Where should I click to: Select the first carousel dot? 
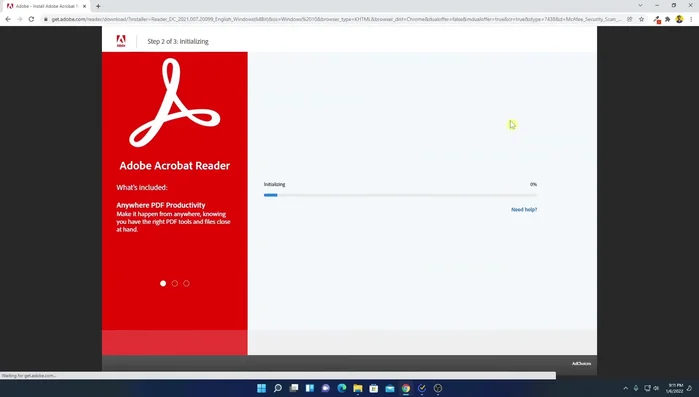(x=163, y=283)
